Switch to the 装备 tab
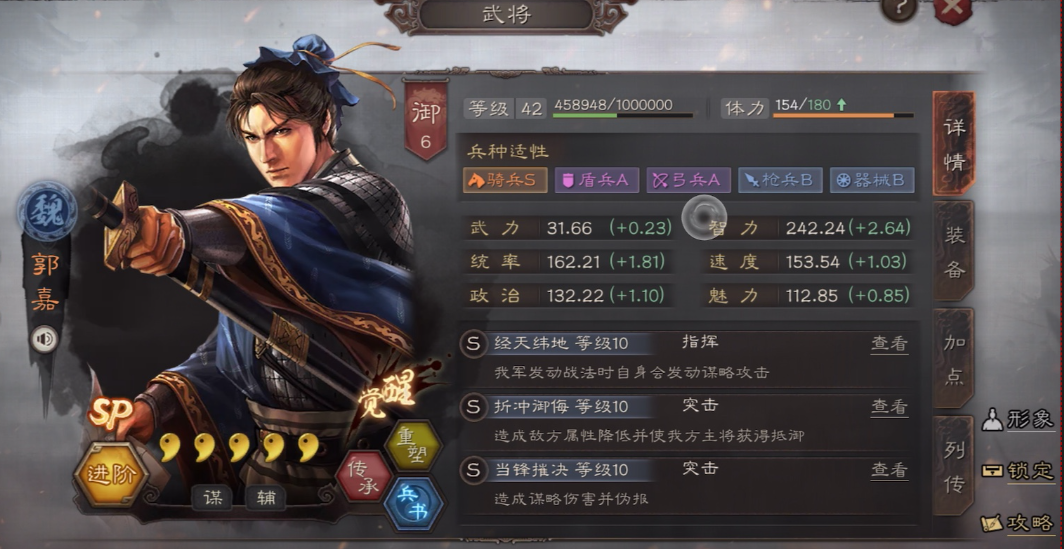 [x=953, y=251]
